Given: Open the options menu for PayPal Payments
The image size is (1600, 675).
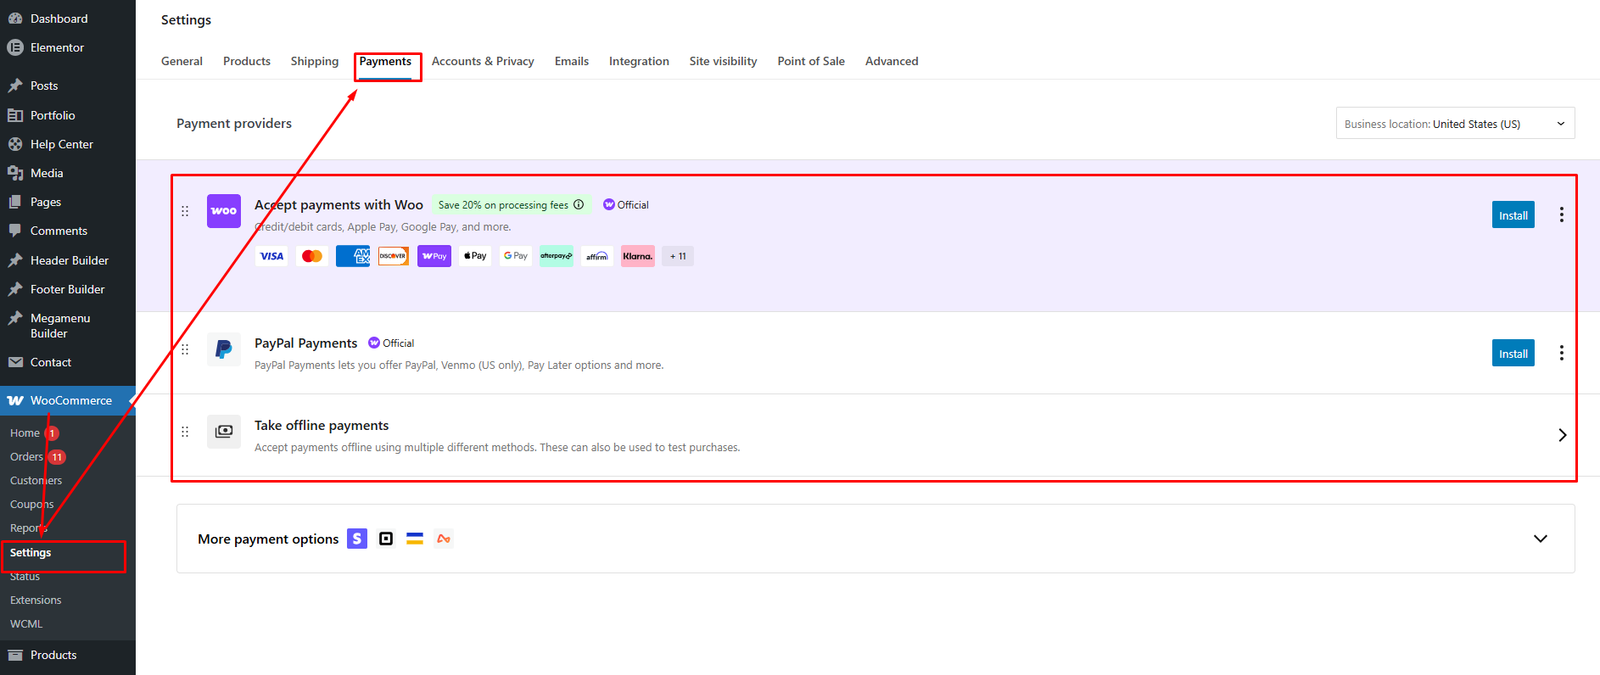Looking at the screenshot, I should click(1561, 353).
